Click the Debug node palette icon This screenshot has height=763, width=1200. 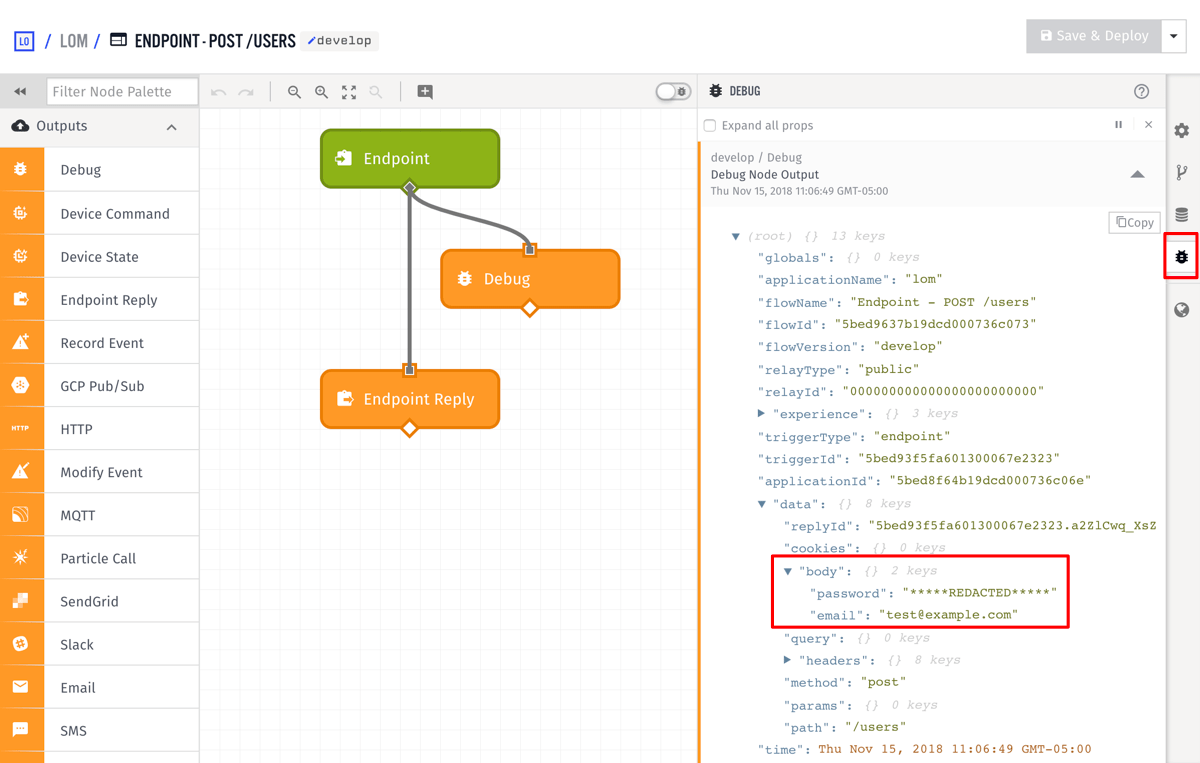click(x=21, y=170)
